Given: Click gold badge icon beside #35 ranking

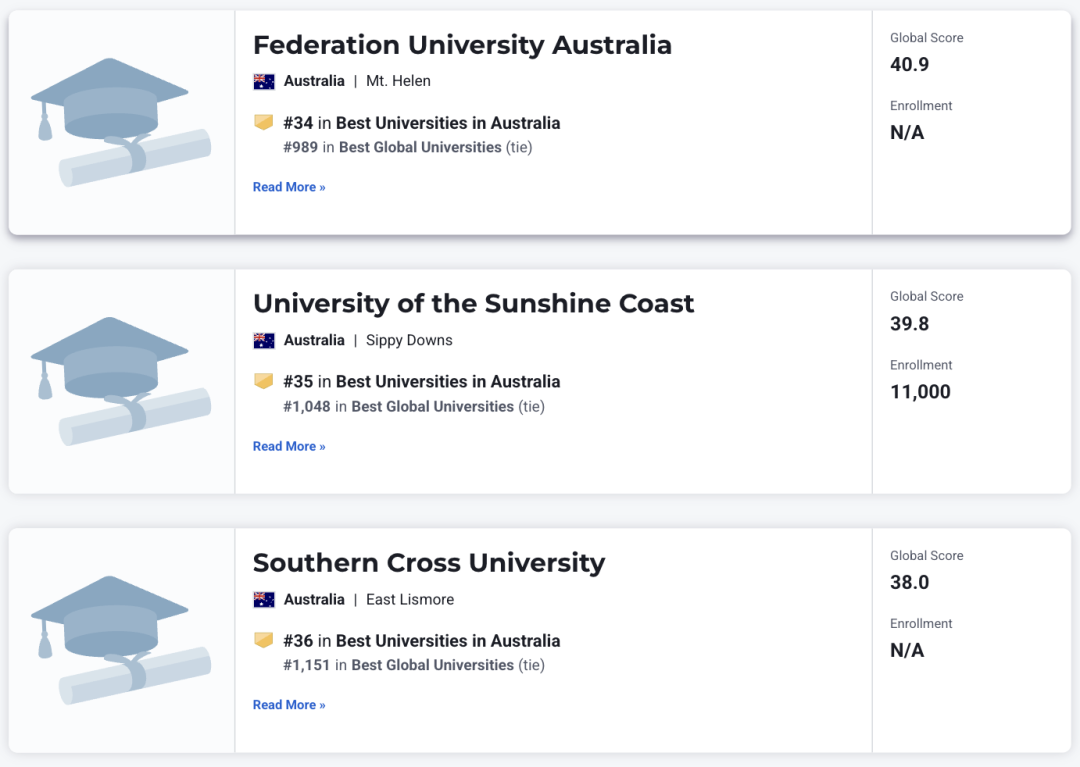Looking at the screenshot, I should coord(264,381).
